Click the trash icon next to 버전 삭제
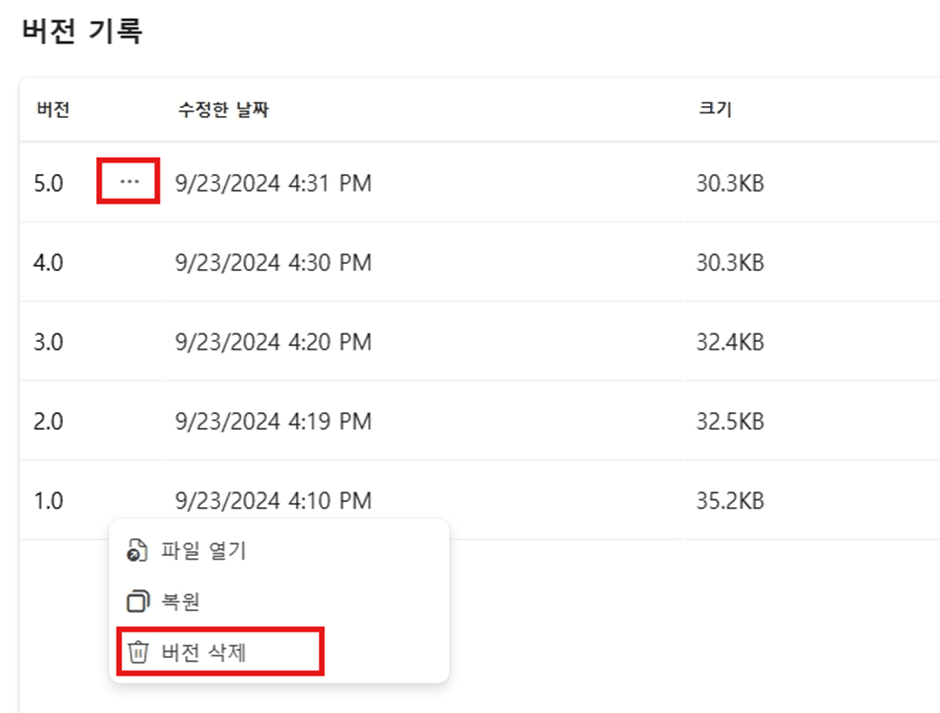This screenshot has height=713, width=940. point(138,652)
